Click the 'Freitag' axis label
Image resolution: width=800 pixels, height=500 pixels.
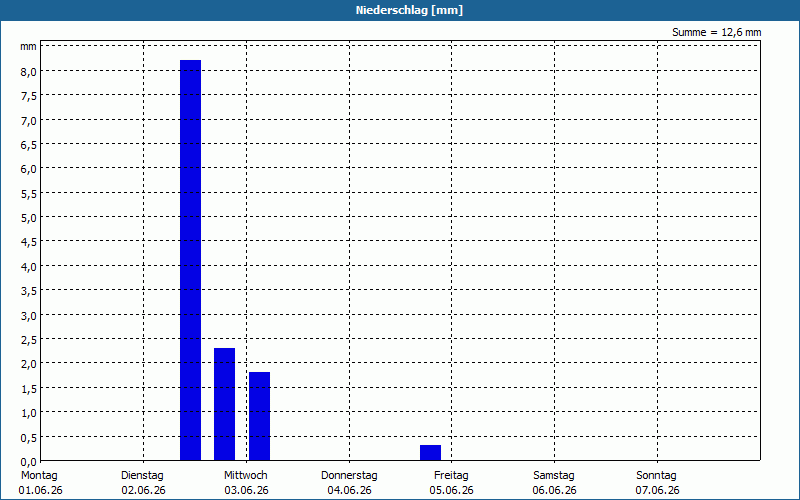pyautogui.click(x=451, y=475)
